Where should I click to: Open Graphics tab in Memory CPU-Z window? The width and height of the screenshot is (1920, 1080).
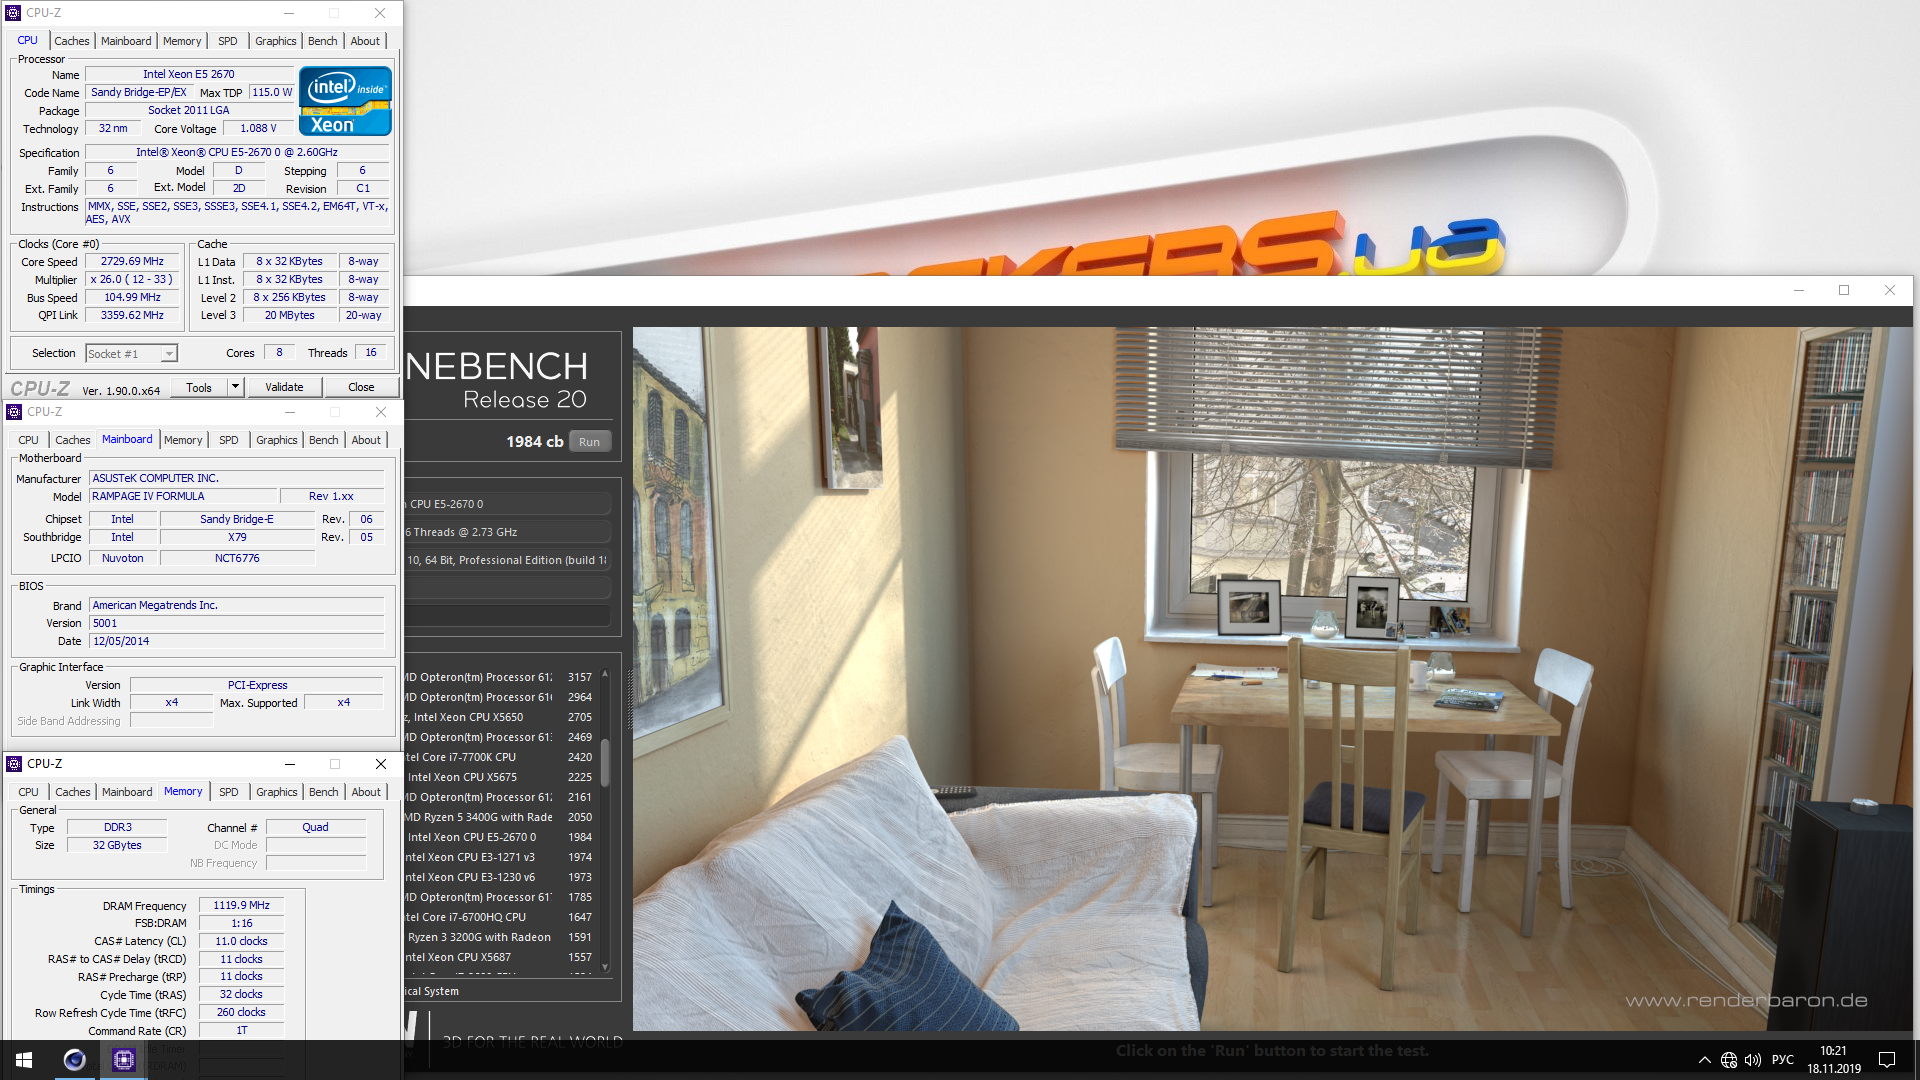click(x=276, y=792)
